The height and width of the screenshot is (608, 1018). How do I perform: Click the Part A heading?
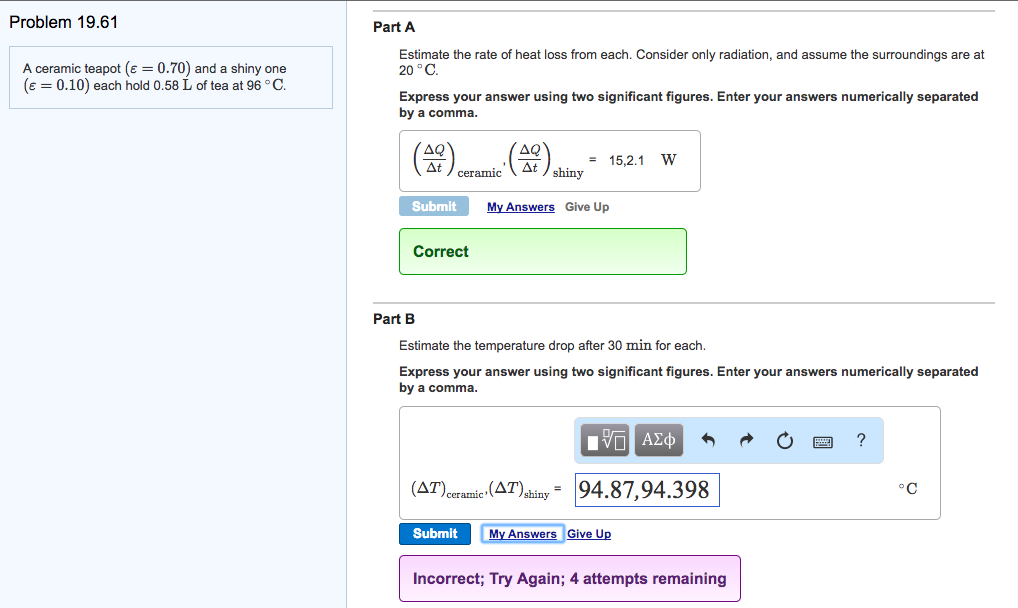(393, 27)
